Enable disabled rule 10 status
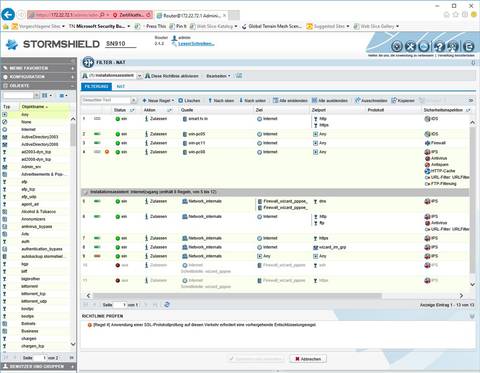Viewport: 480px width, 373px height. [118, 265]
